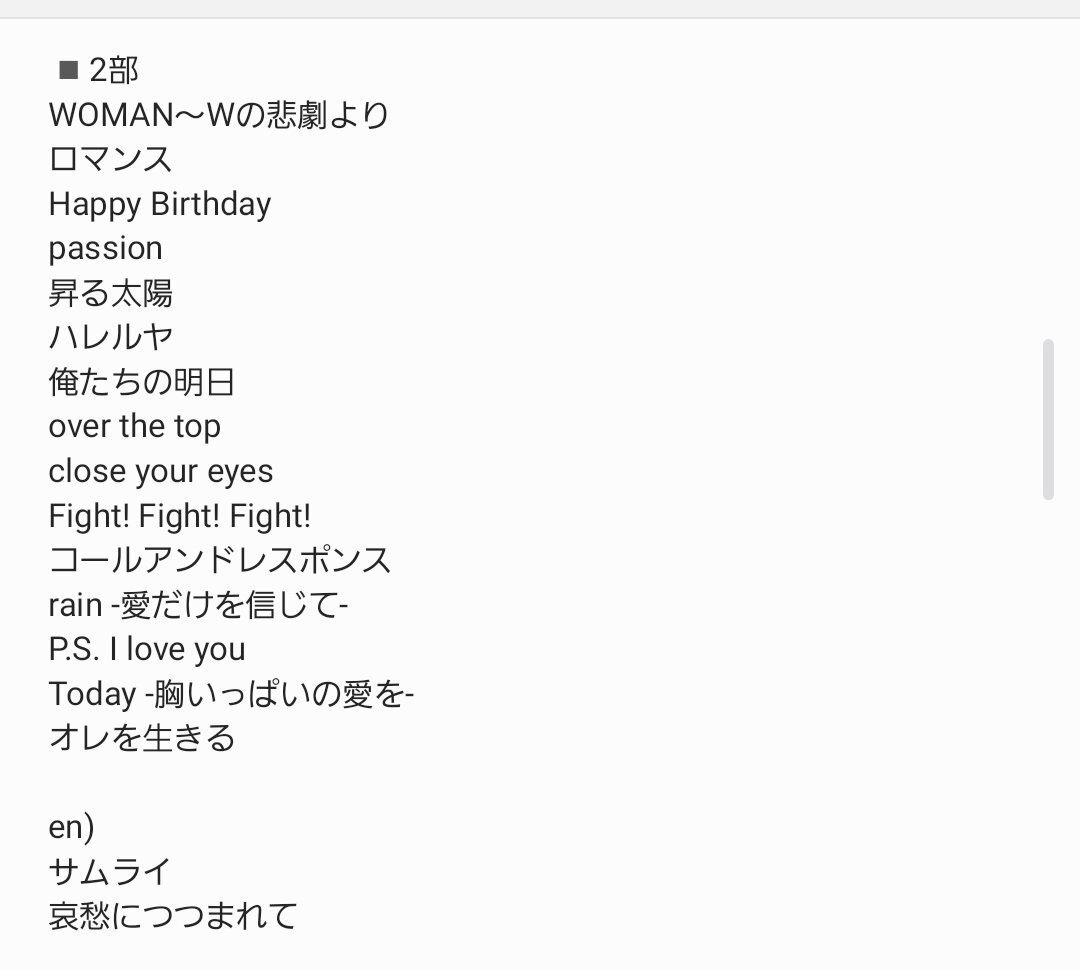Click the encore song "サムライ"

[x=110, y=871]
